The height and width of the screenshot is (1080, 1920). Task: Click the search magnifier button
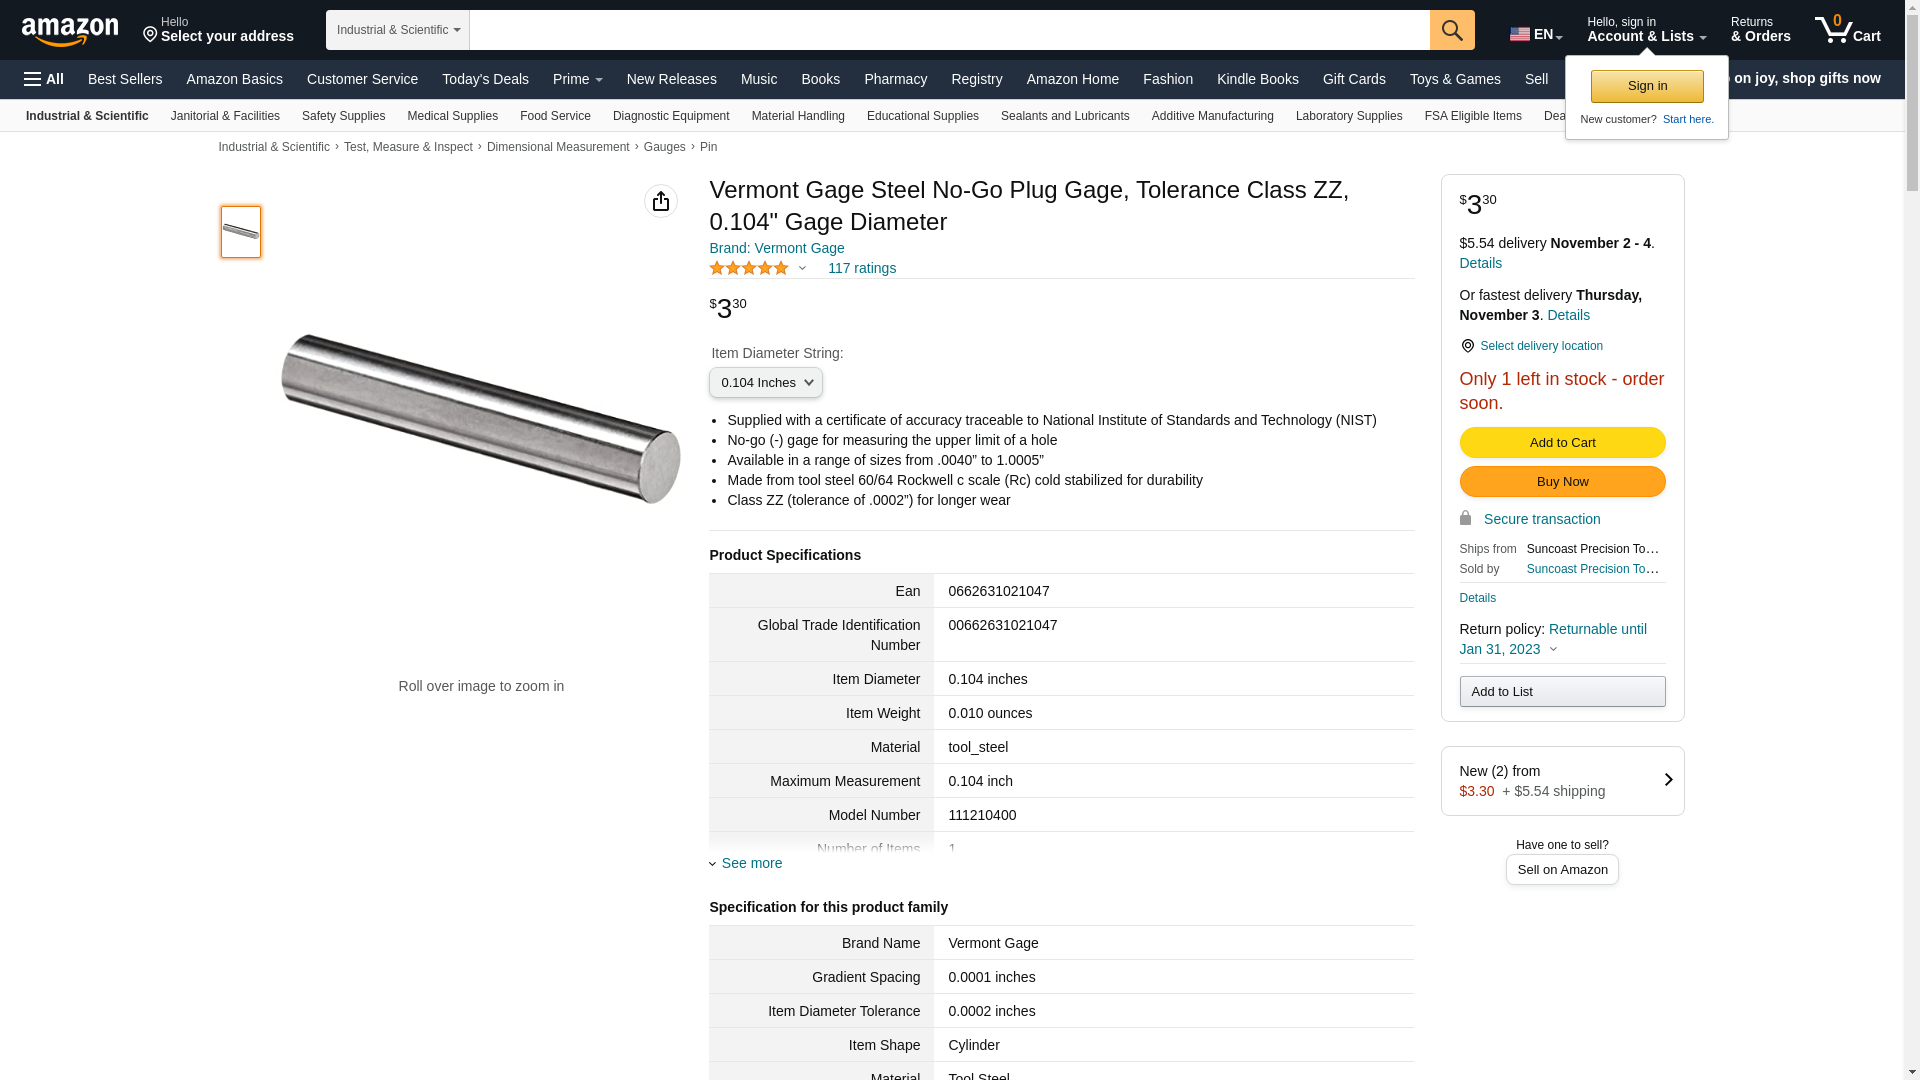[x=1452, y=30]
